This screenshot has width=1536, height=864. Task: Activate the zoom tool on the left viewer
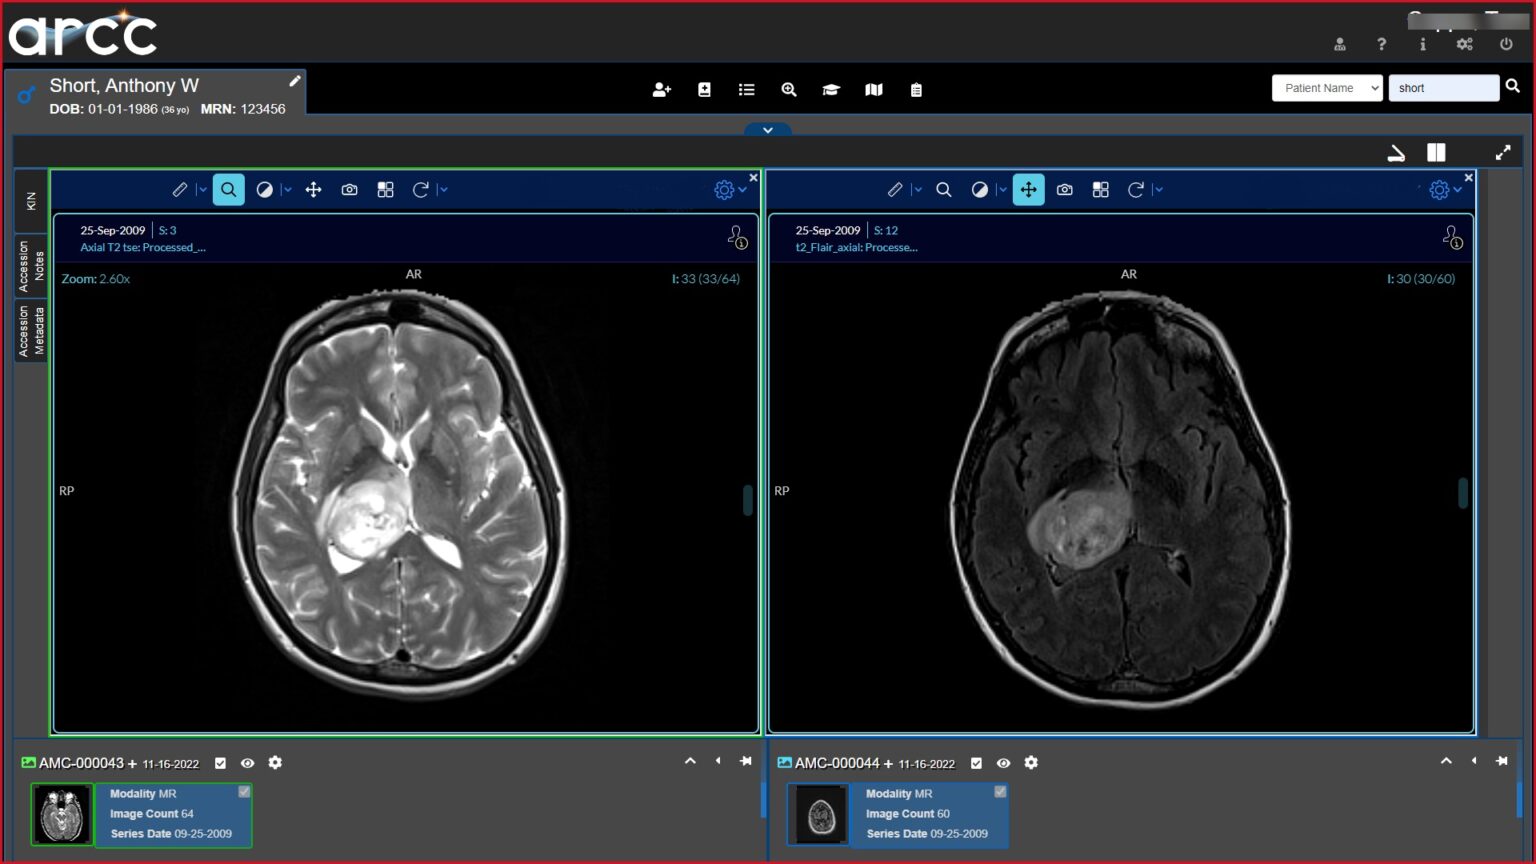(228, 189)
